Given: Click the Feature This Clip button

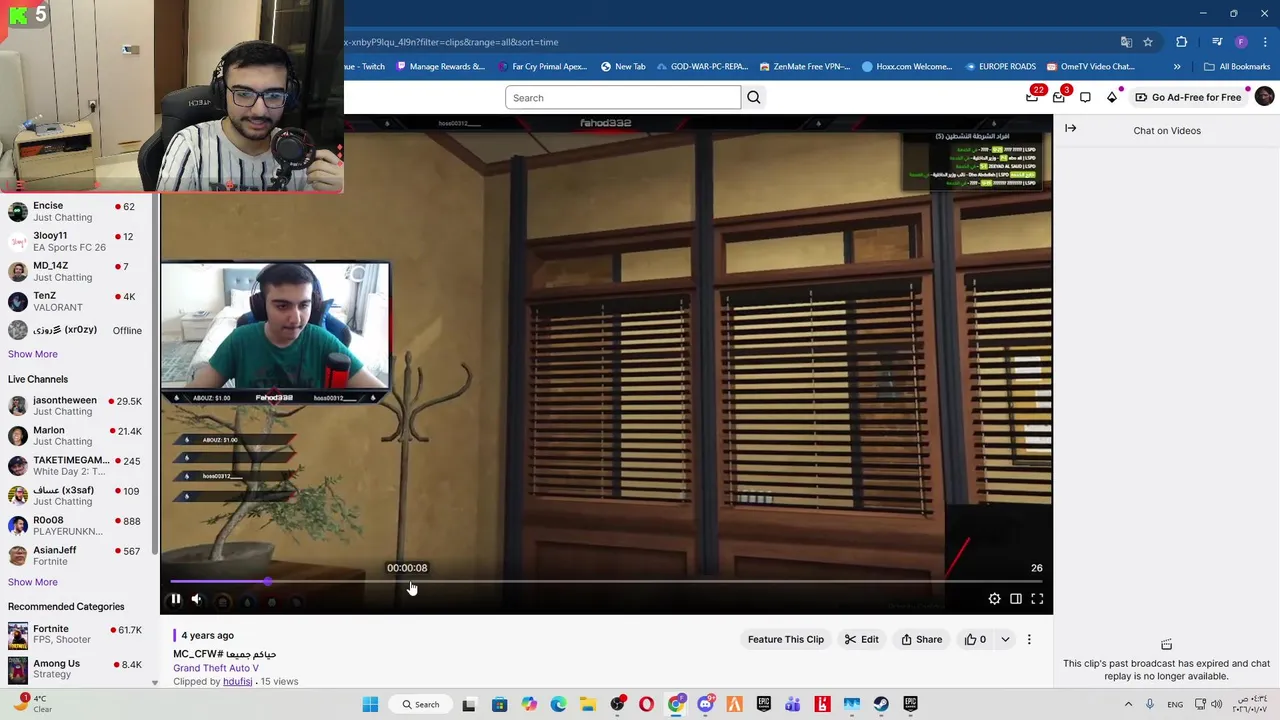Looking at the screenshot, I should click(786, 639).
